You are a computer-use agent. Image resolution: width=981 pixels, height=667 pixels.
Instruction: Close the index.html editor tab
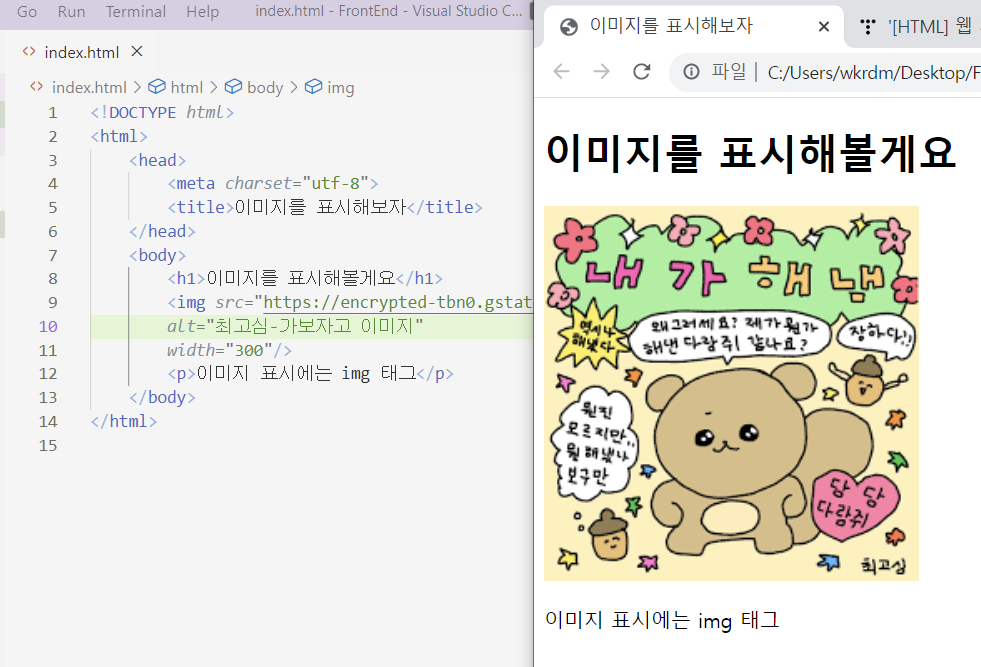[x=137, y=52]
